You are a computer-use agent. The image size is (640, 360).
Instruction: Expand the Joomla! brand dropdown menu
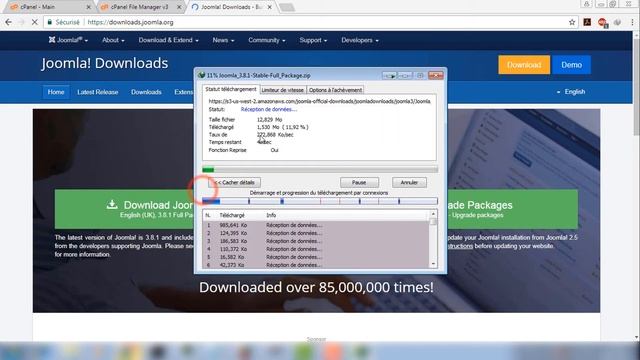click(68, 40)
